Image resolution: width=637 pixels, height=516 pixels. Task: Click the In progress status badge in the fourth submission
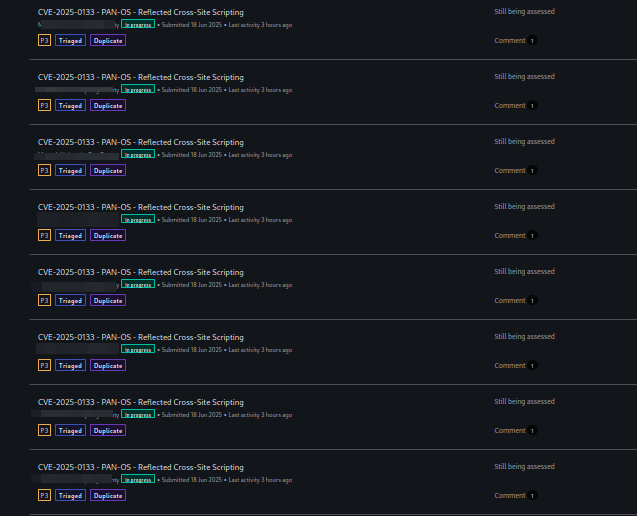(138, 219)
